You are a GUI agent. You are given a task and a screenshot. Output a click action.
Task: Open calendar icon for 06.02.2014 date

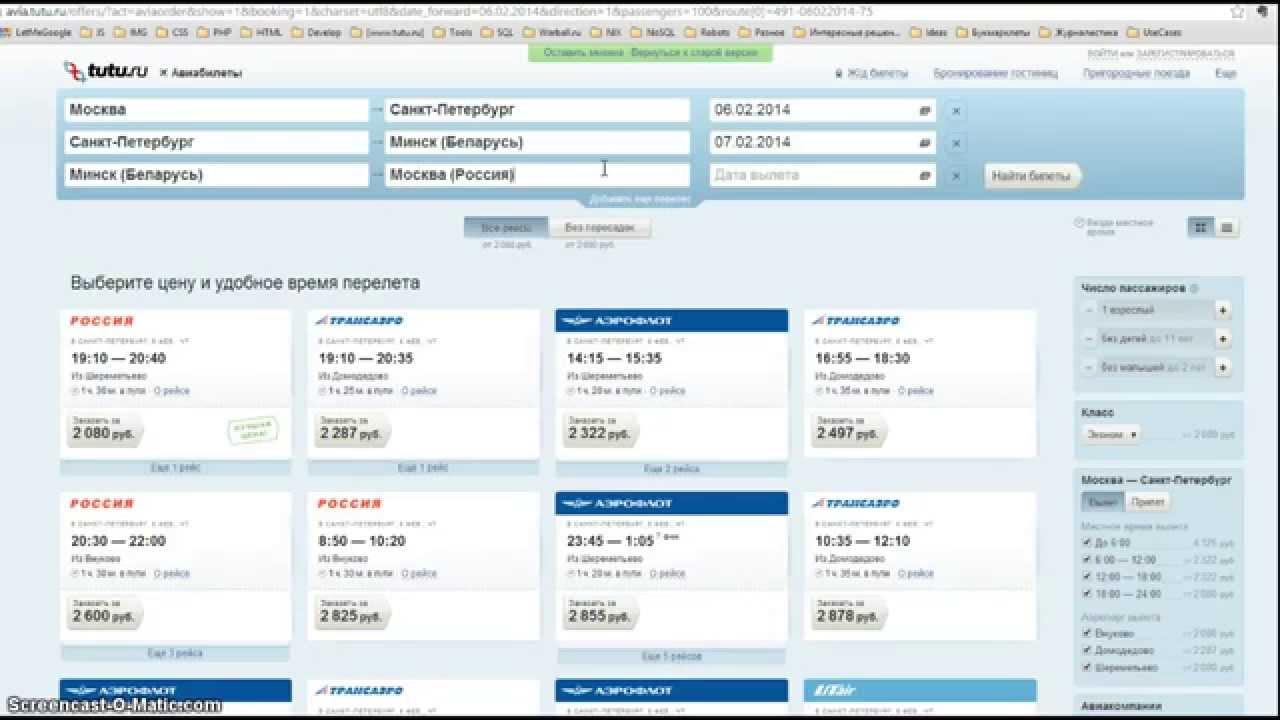[925, 110]
